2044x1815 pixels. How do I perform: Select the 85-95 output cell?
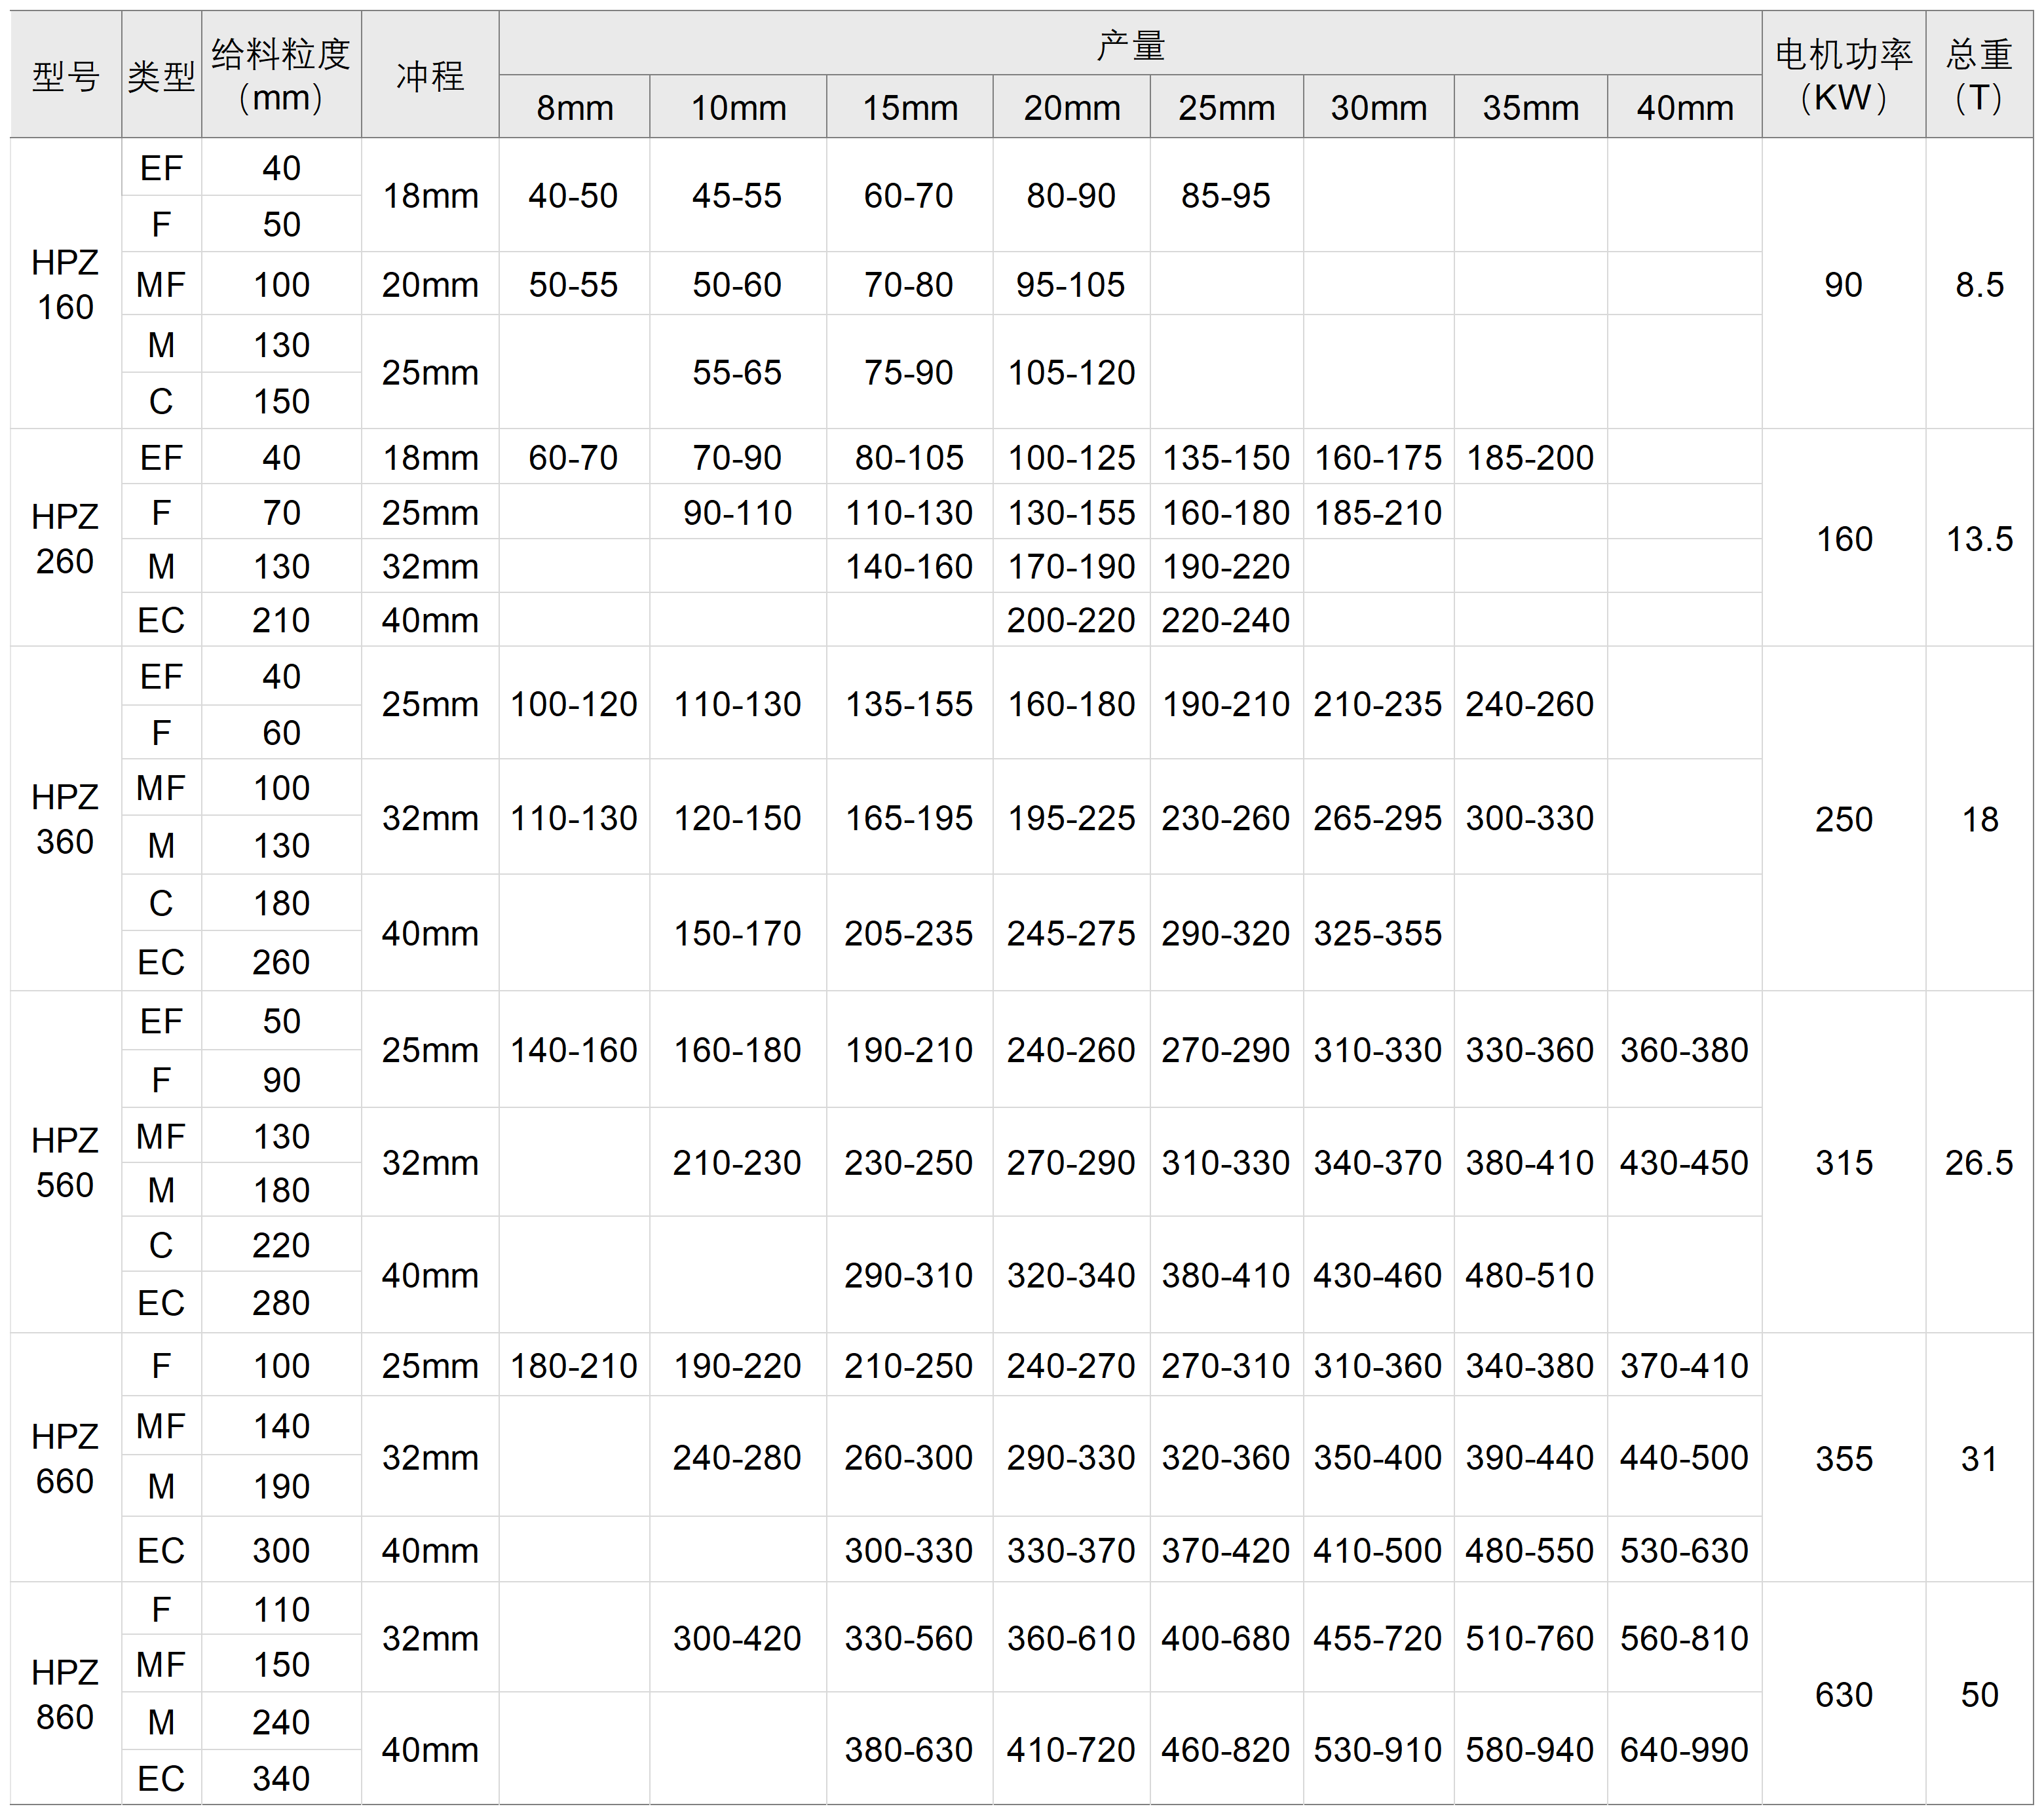point(1225,196)
